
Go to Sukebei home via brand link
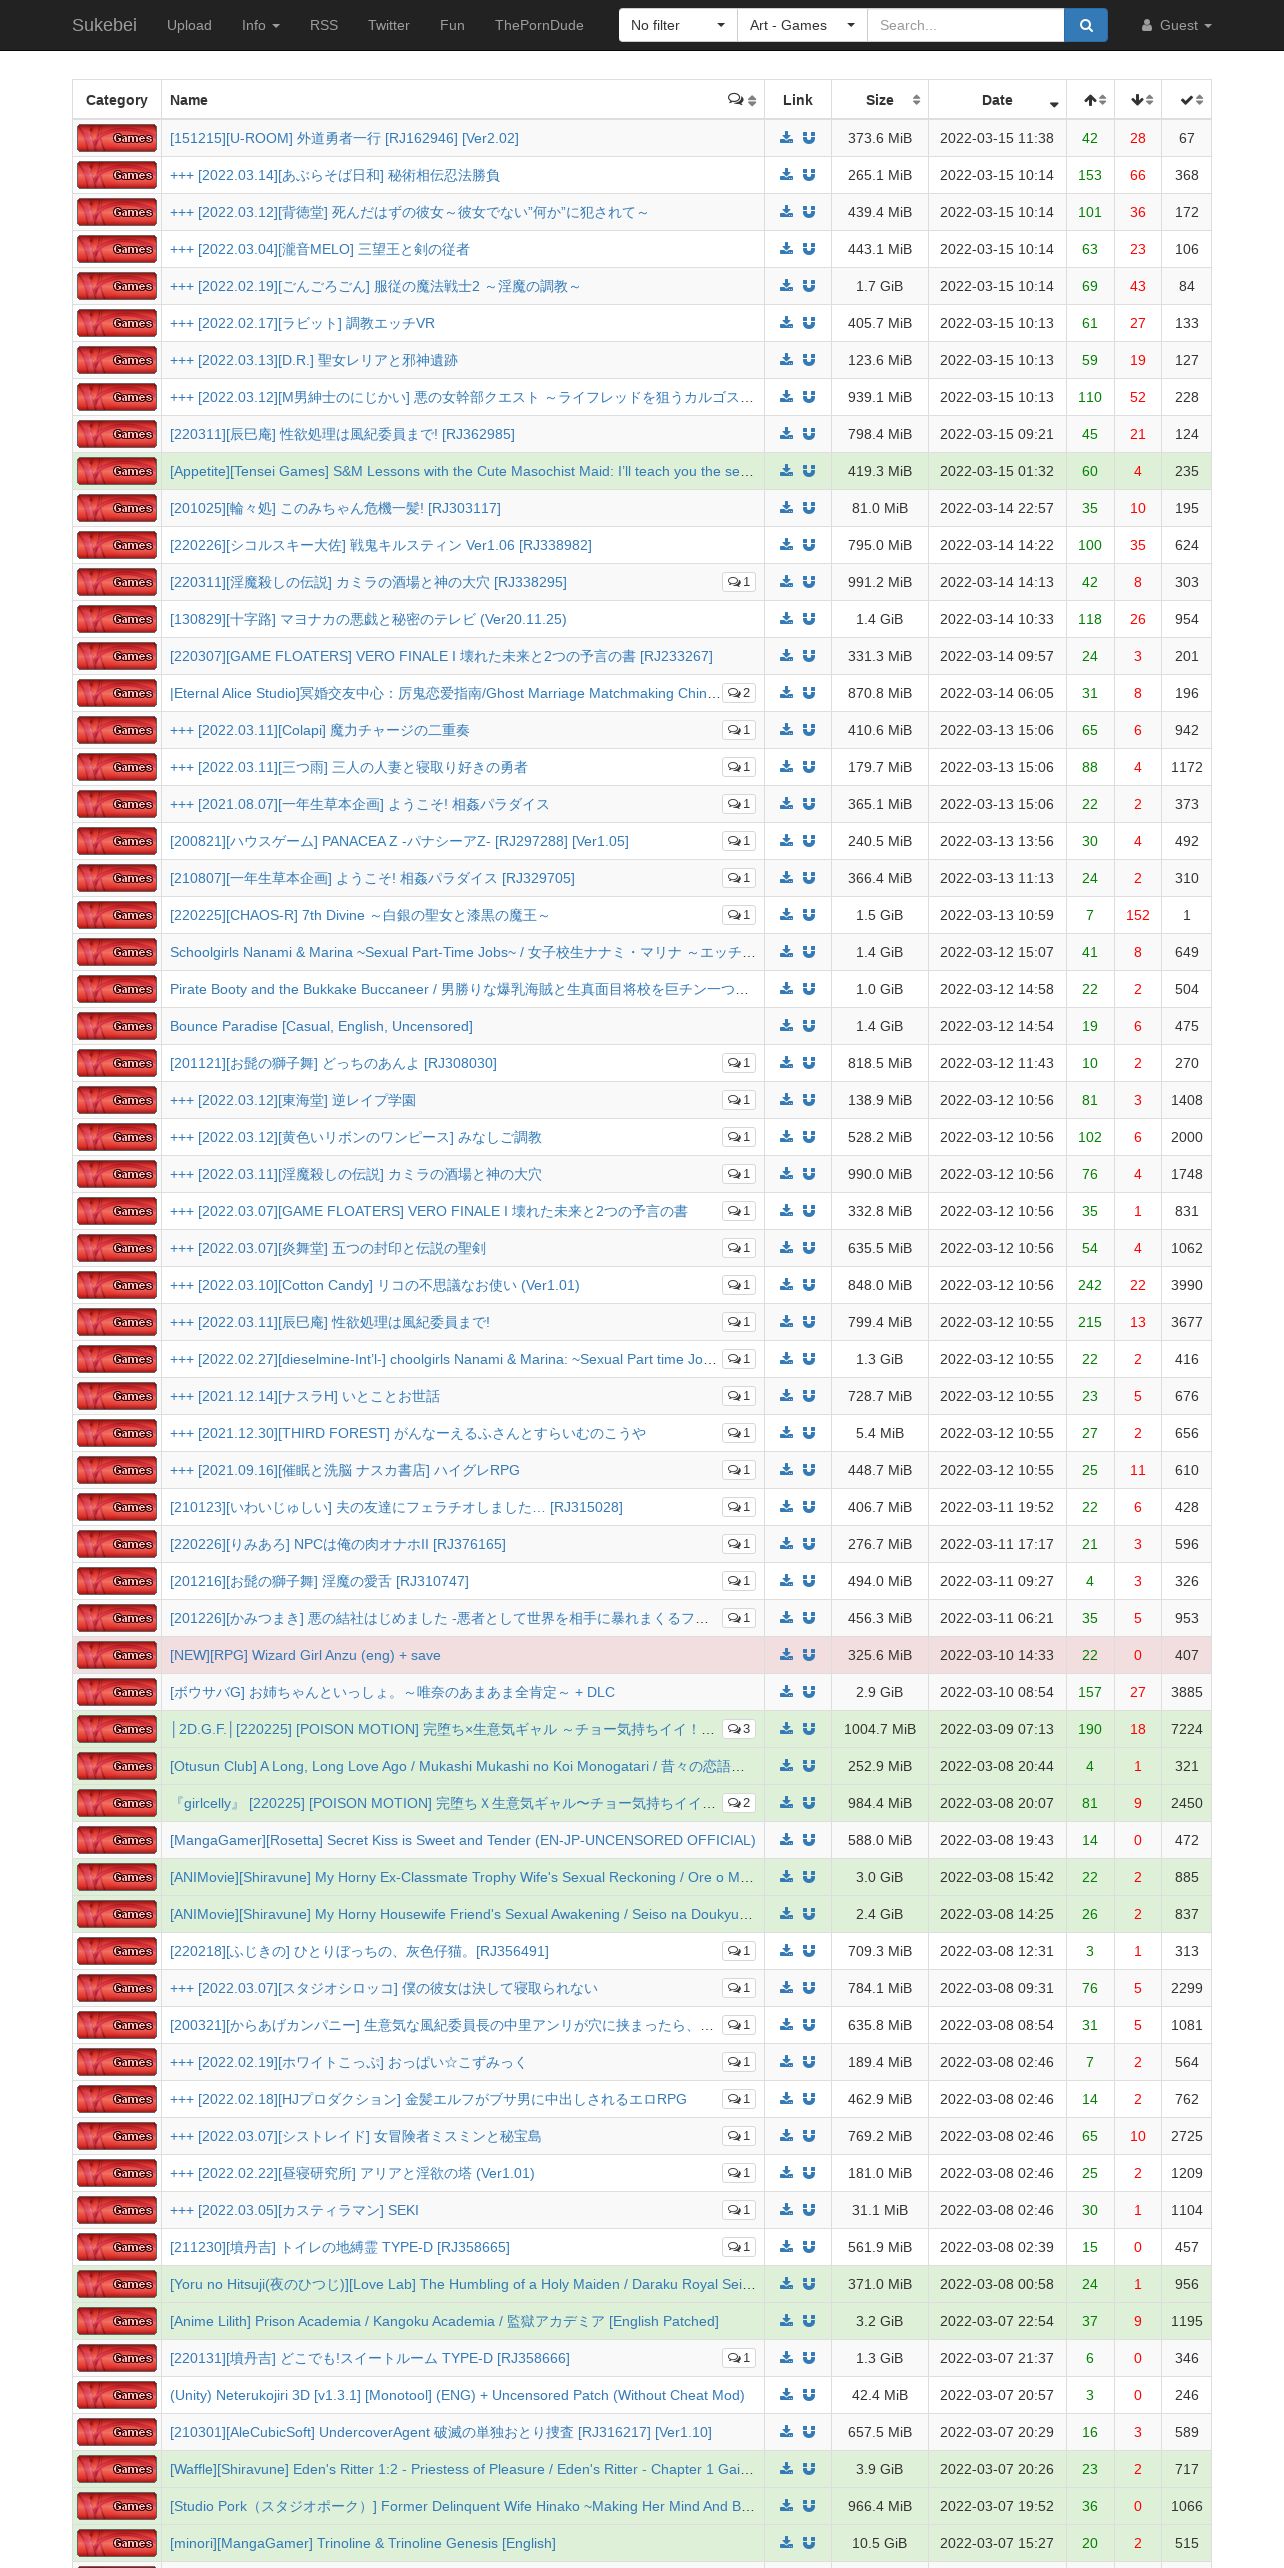click(104, 25)
